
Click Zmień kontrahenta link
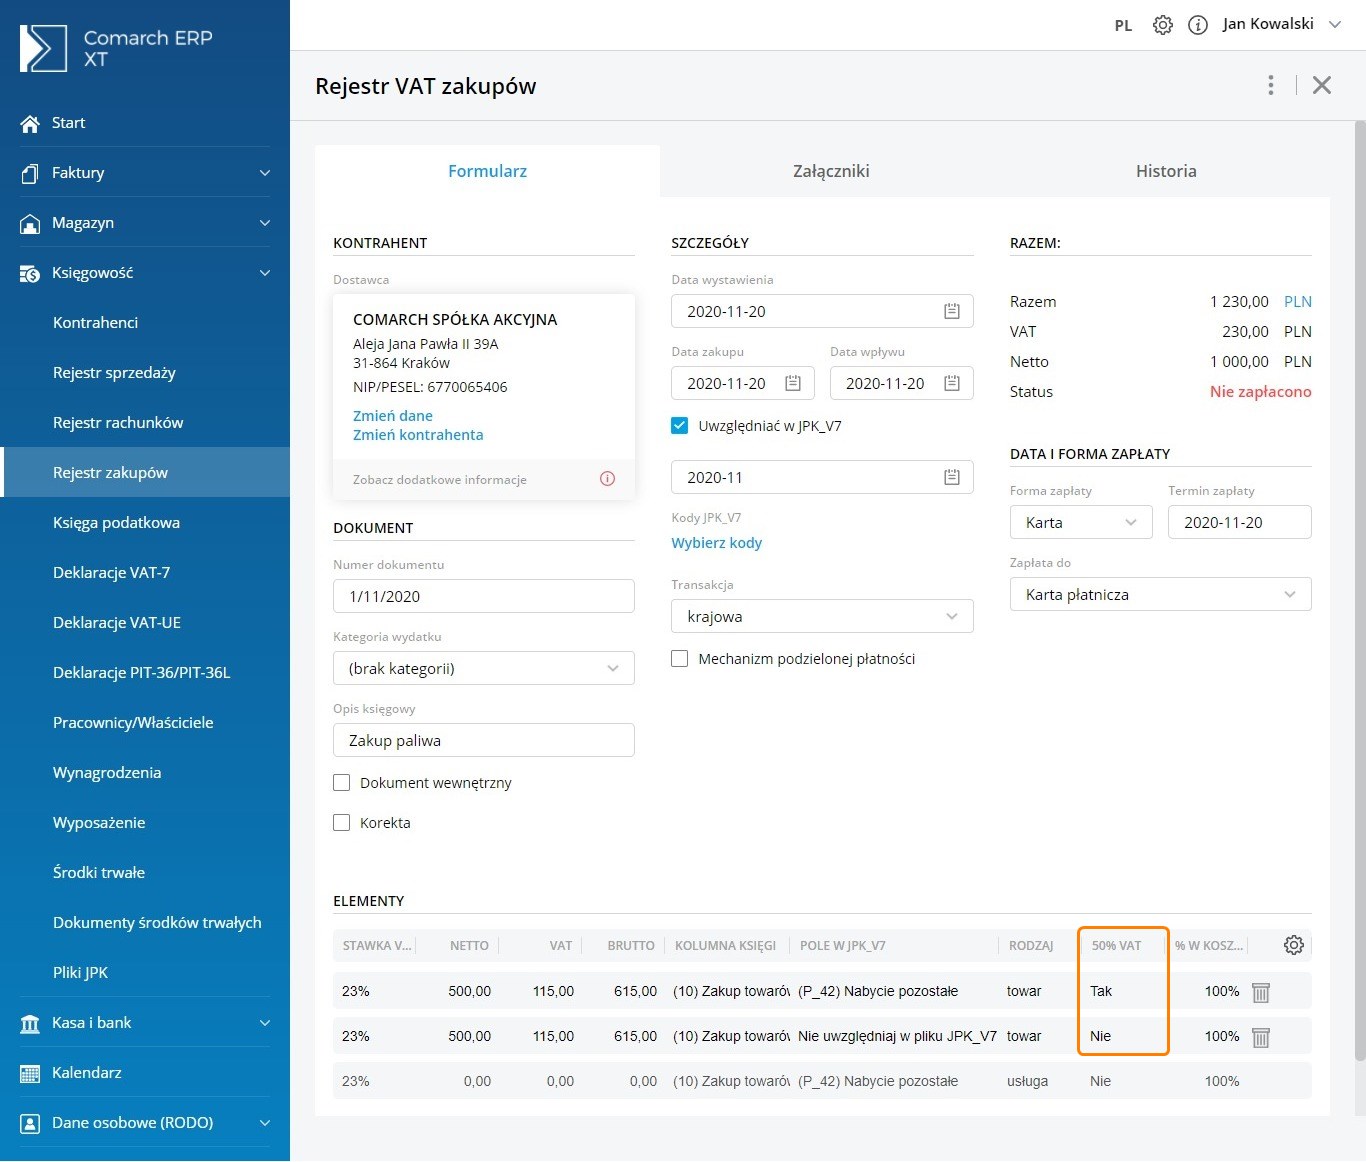418,435
